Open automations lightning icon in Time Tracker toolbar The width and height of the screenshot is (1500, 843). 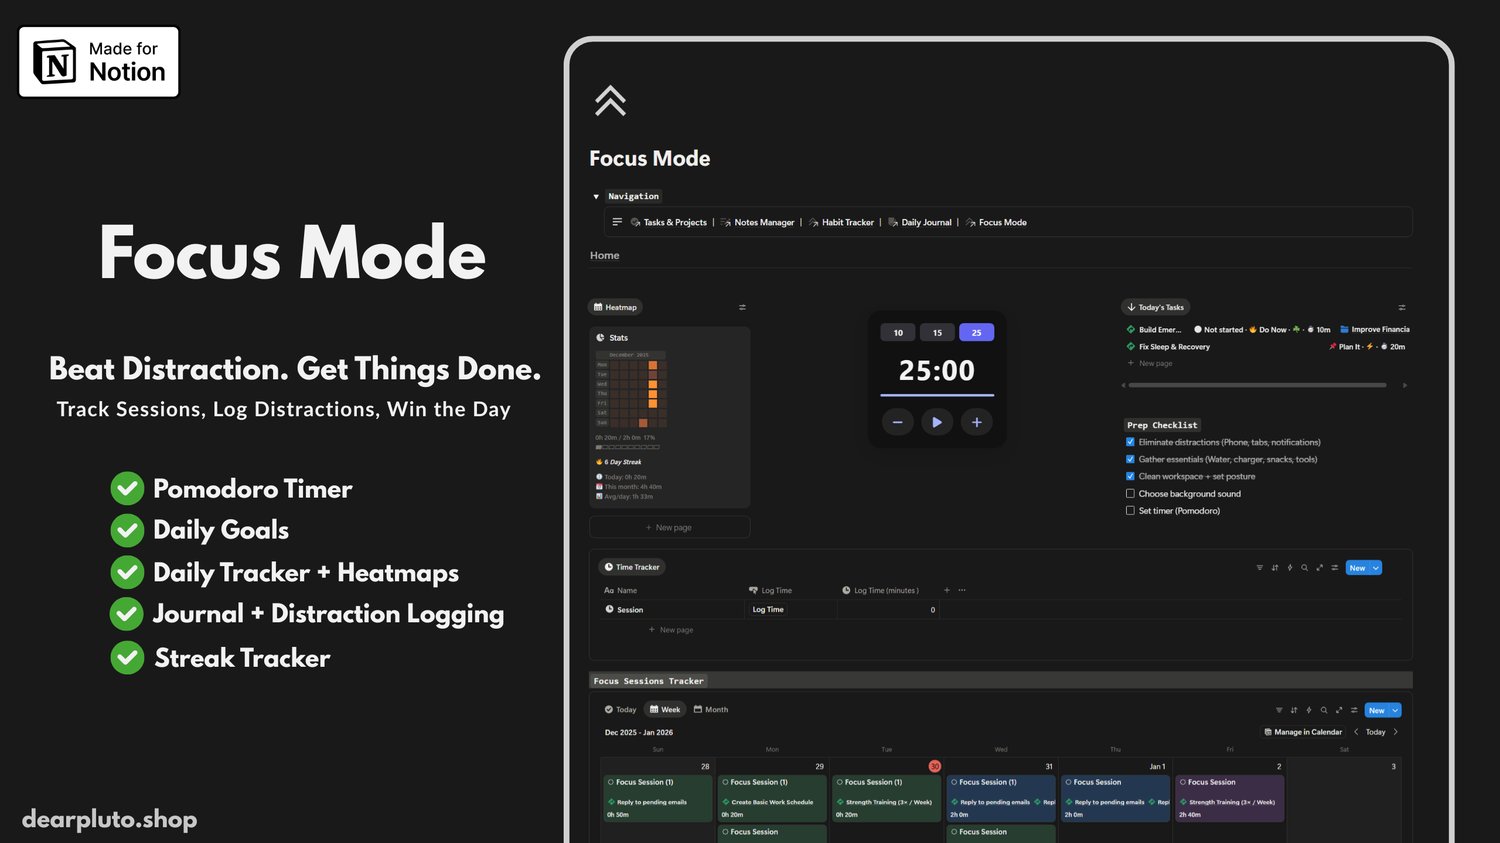coord(1290,568)
